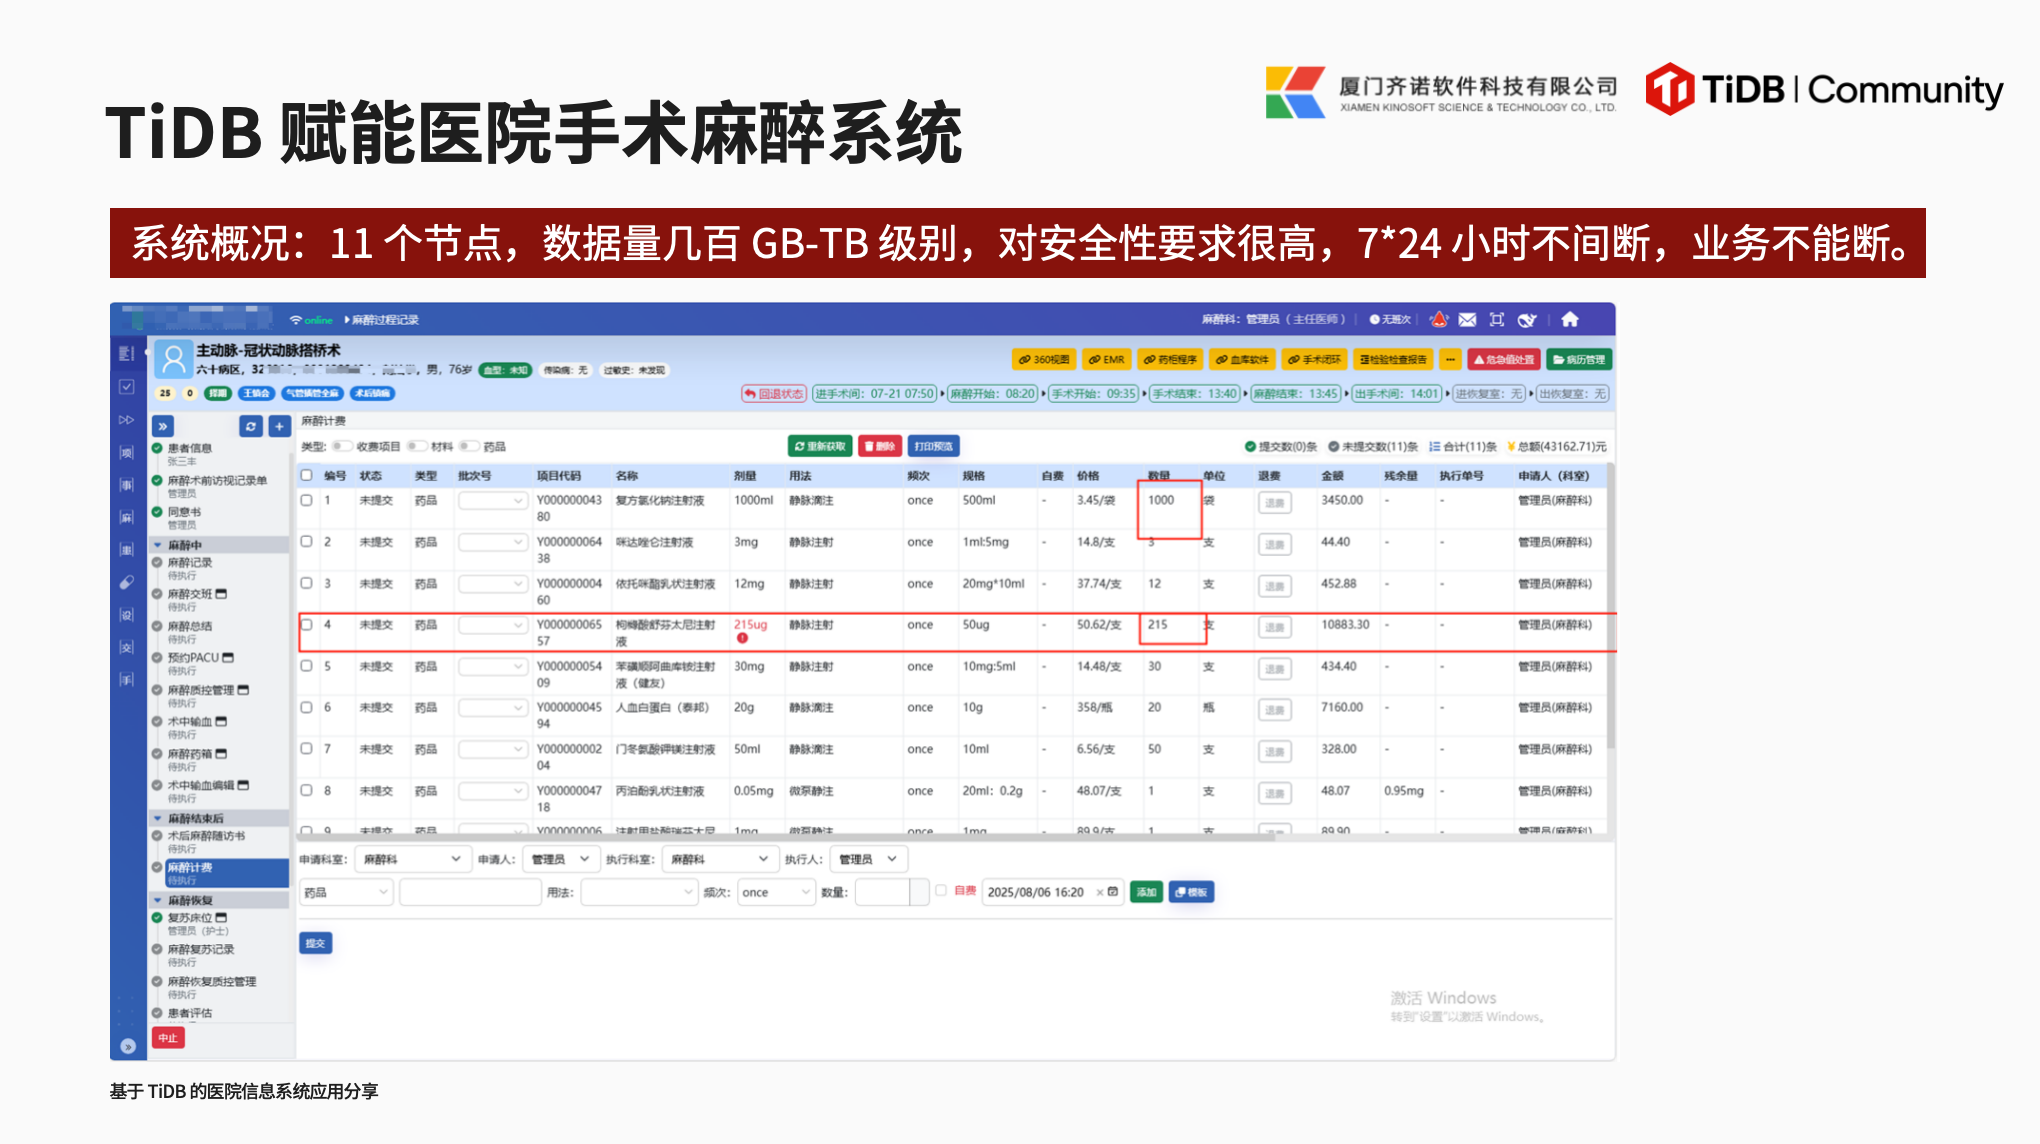Open the 频次 once dropdown
The image size is (2040, 1144).
click(777, 892)
